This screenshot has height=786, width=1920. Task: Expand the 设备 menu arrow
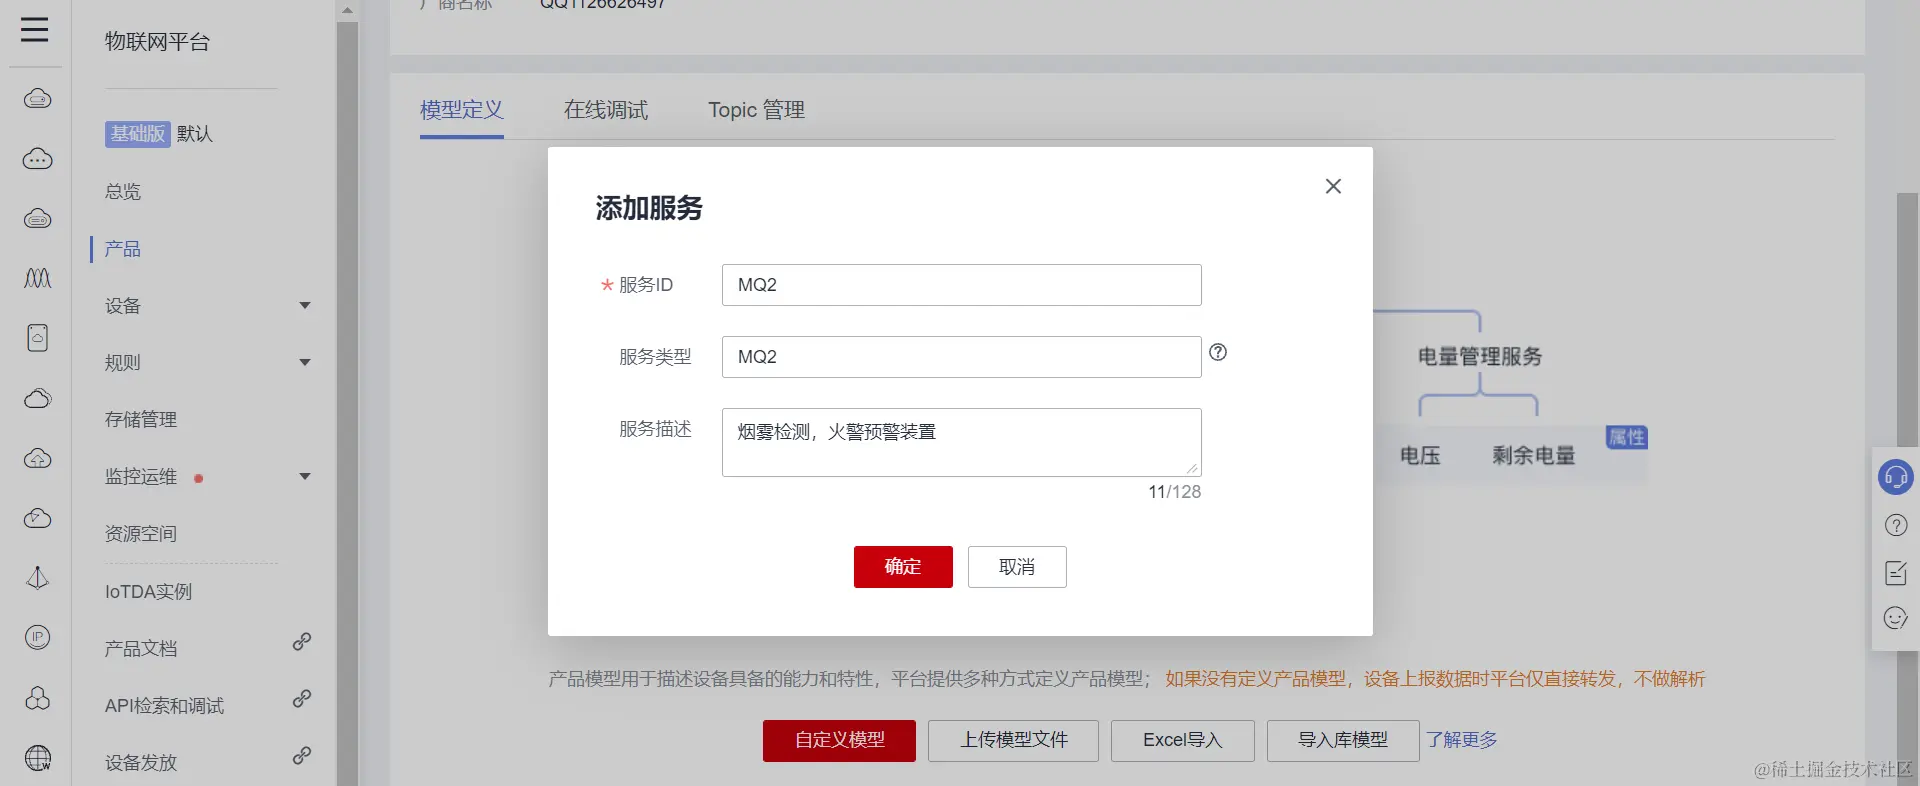pos(305,306)
